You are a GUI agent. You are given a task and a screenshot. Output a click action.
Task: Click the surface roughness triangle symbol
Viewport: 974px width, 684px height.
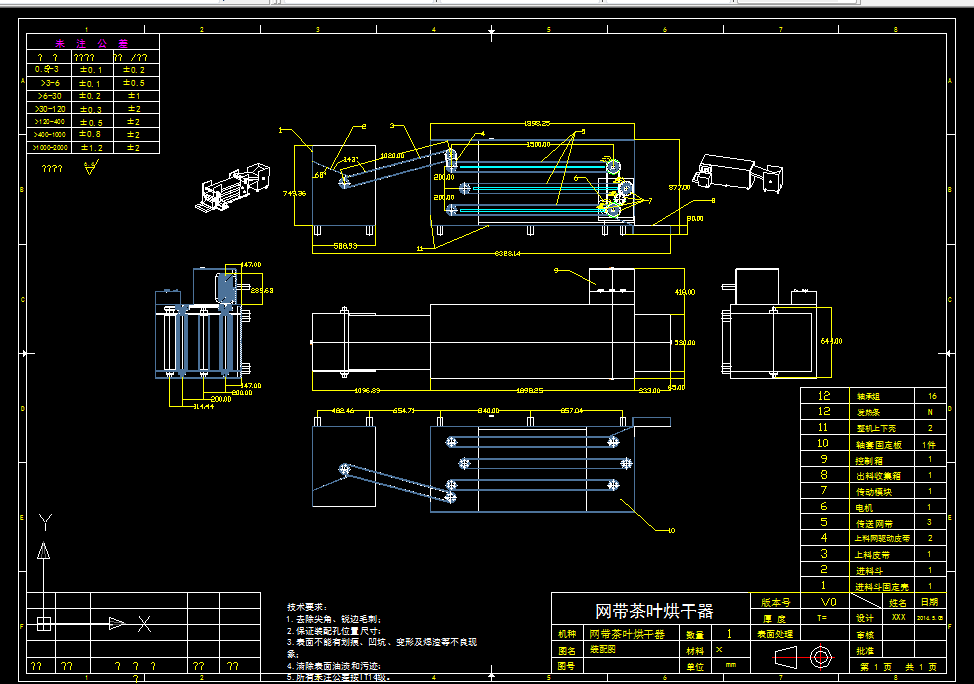[91, 168]
